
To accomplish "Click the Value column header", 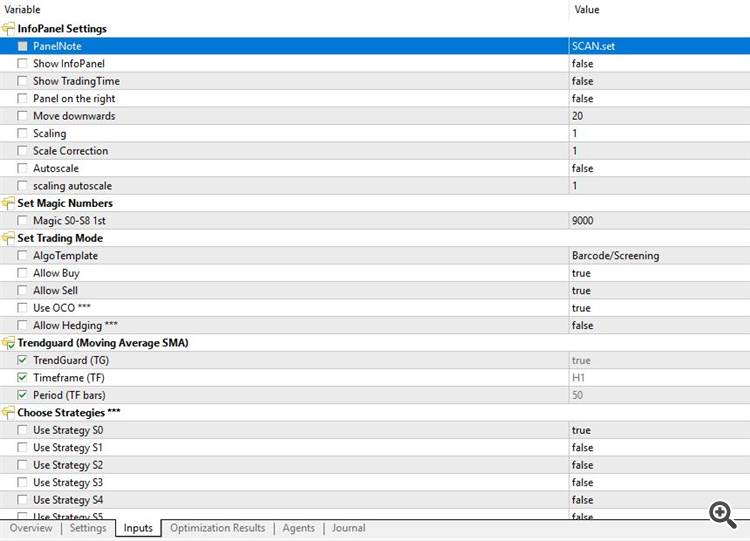I will coord(587,10).
